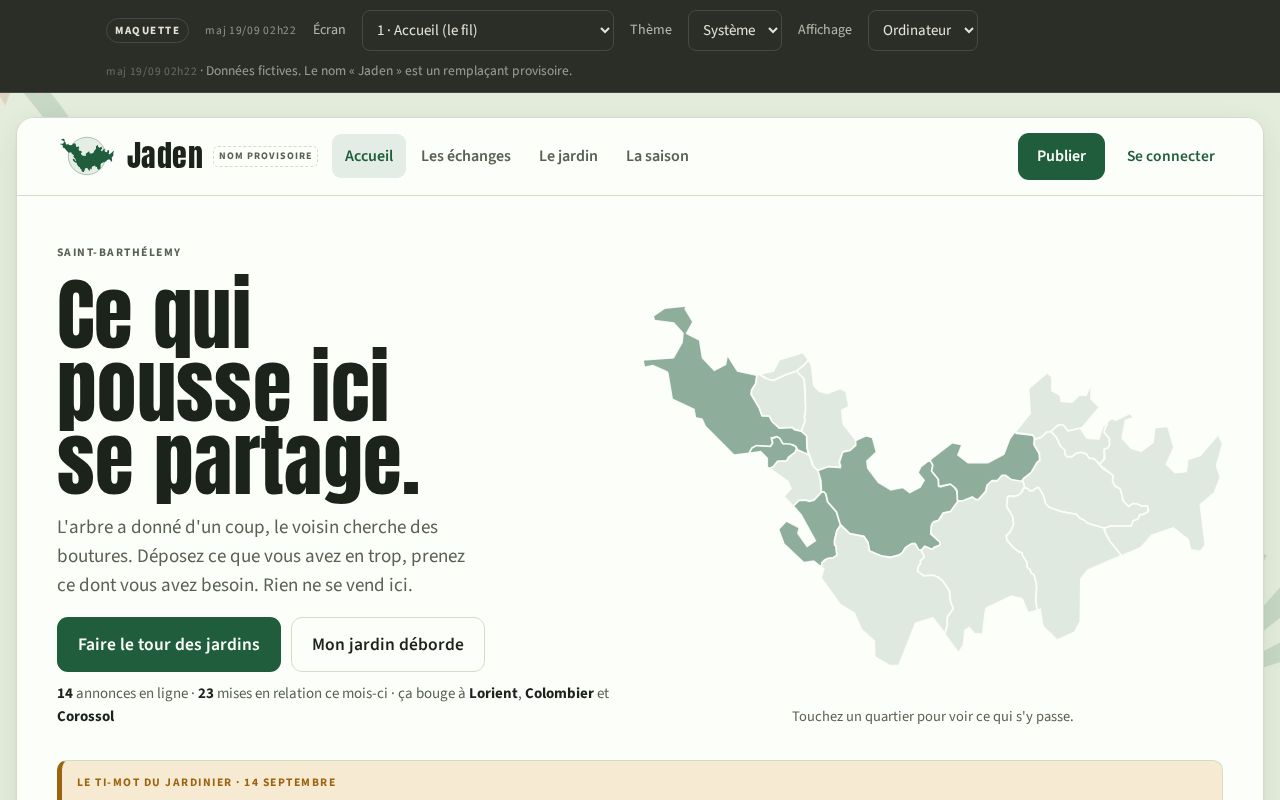Click the Mon jardin déborde button
The image size is (1280, 800).
[388, 644]
